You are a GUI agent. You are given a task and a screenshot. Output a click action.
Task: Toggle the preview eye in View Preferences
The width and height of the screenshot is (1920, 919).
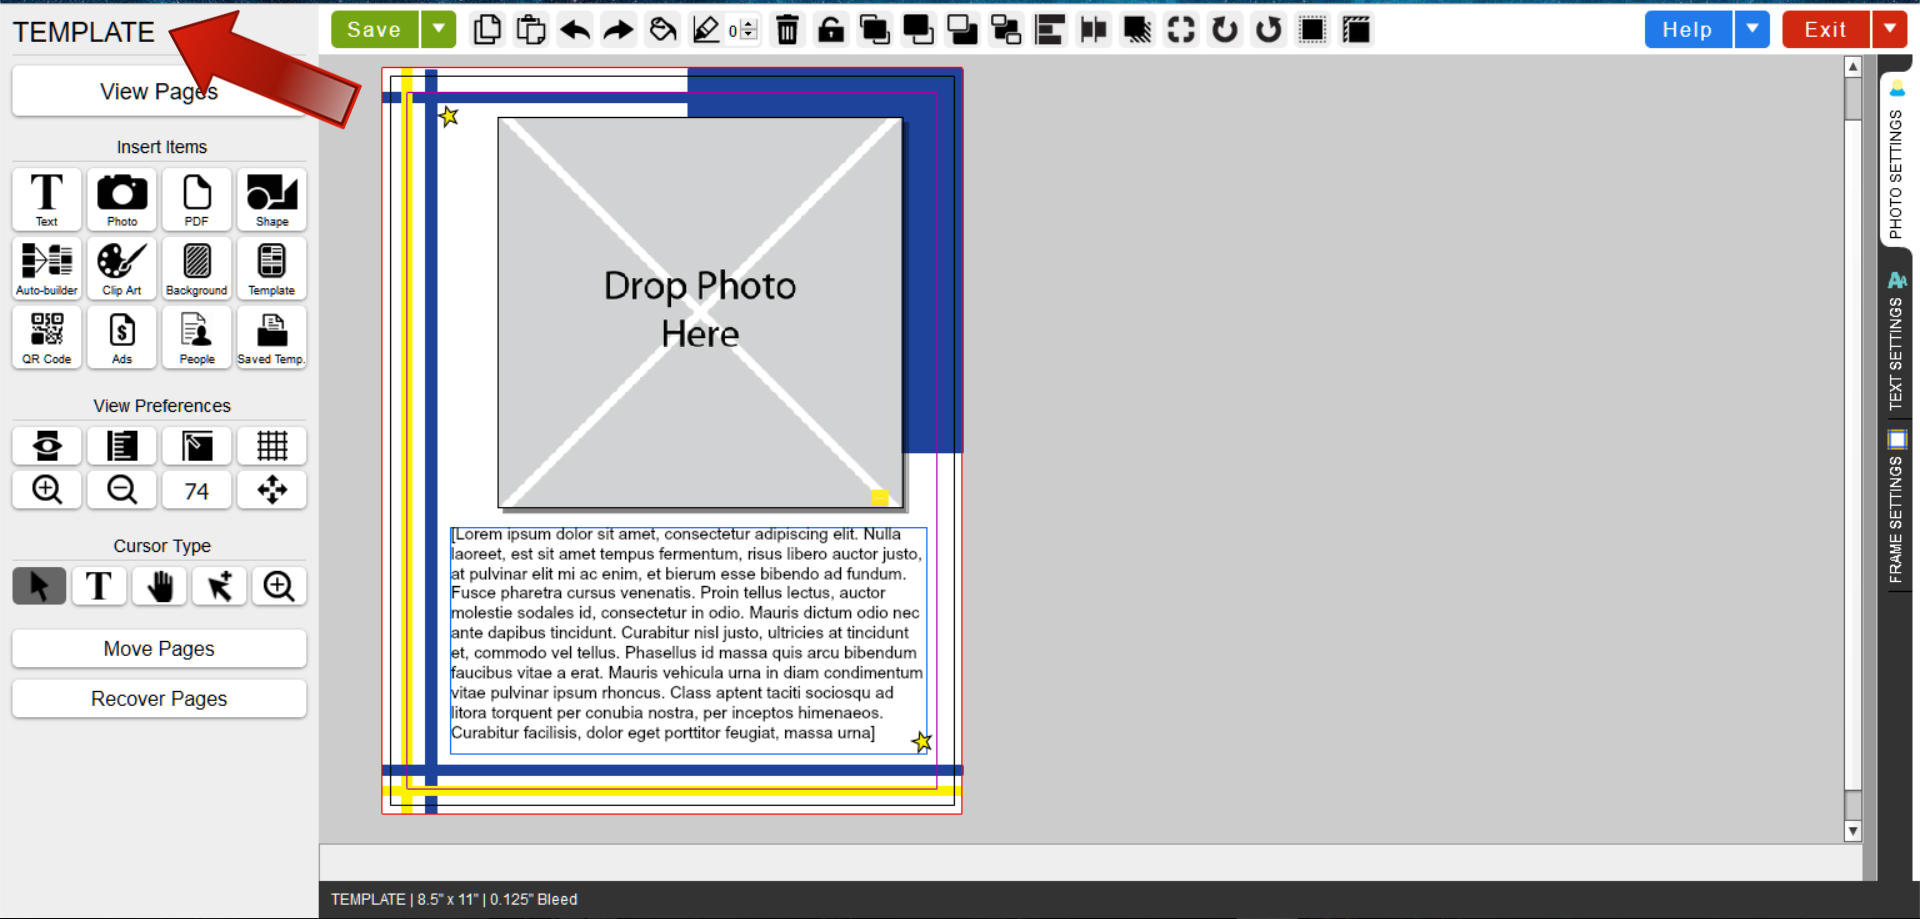[47, 446]
